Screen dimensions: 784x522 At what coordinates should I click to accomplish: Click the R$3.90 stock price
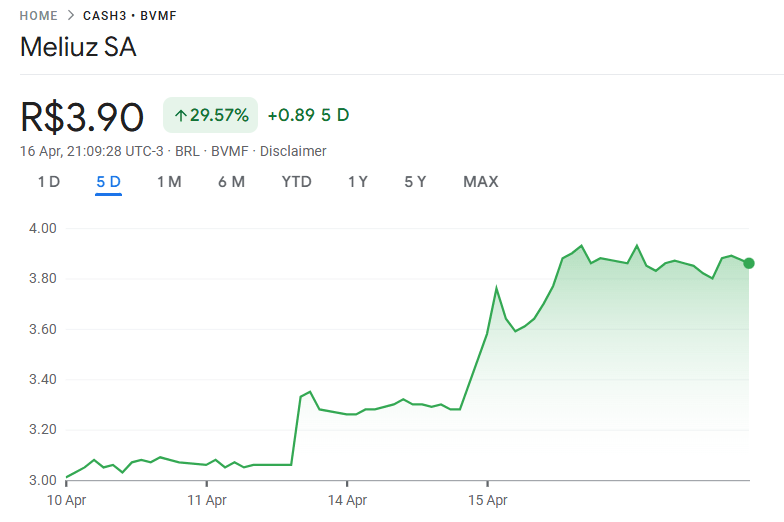click(83, 117)
